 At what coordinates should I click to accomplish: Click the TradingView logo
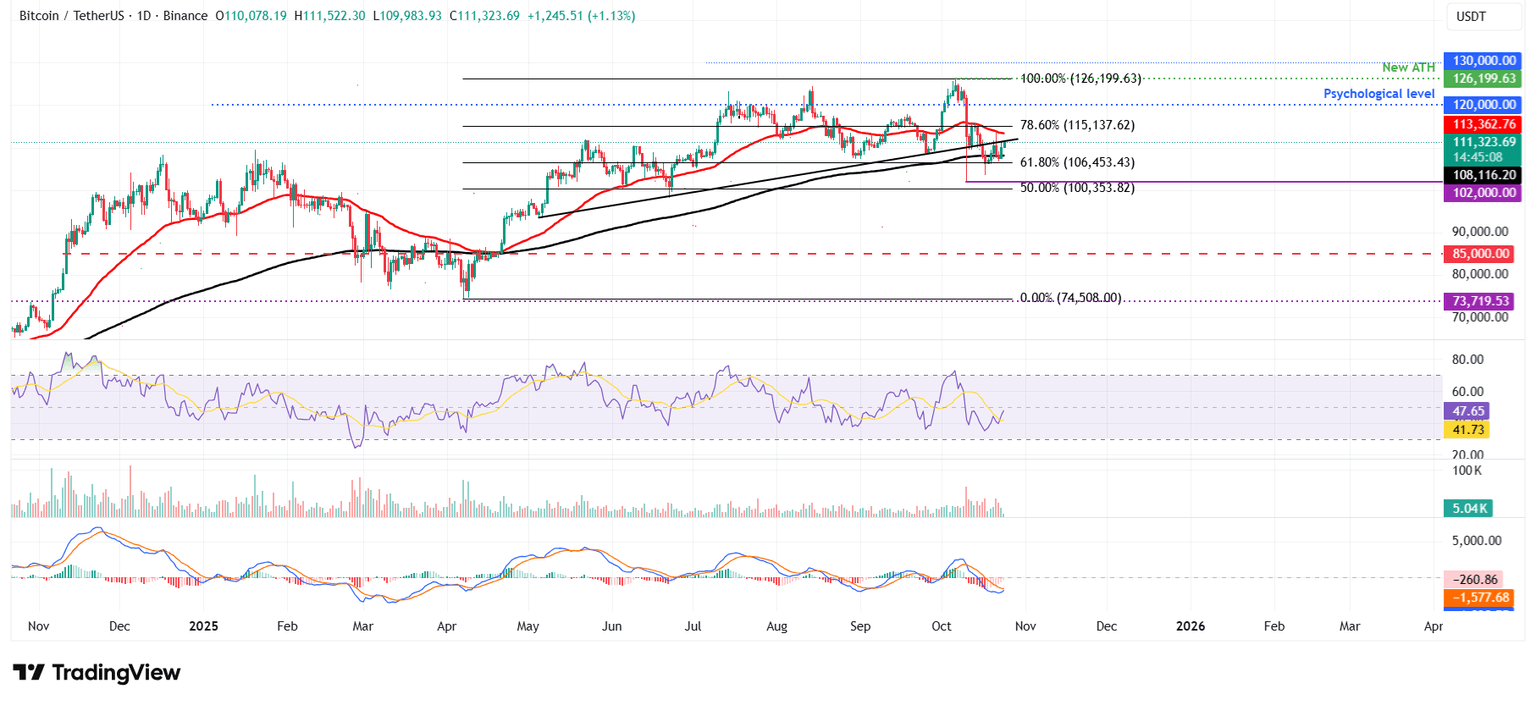94,674
